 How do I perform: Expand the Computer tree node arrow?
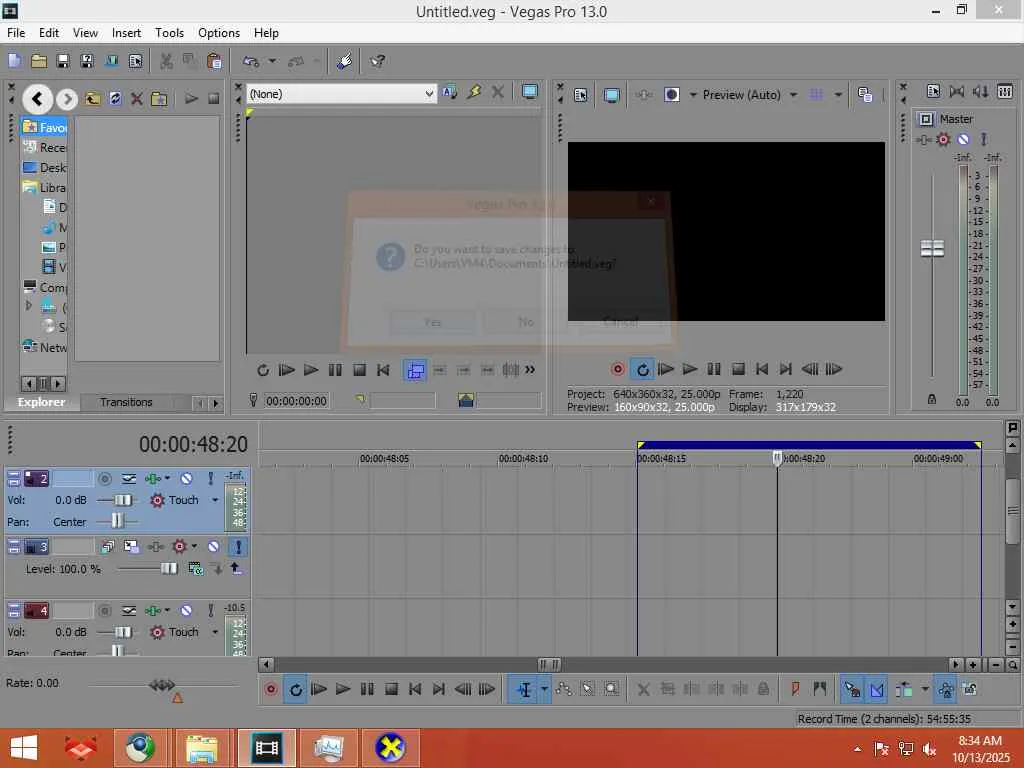pos(28,304)
